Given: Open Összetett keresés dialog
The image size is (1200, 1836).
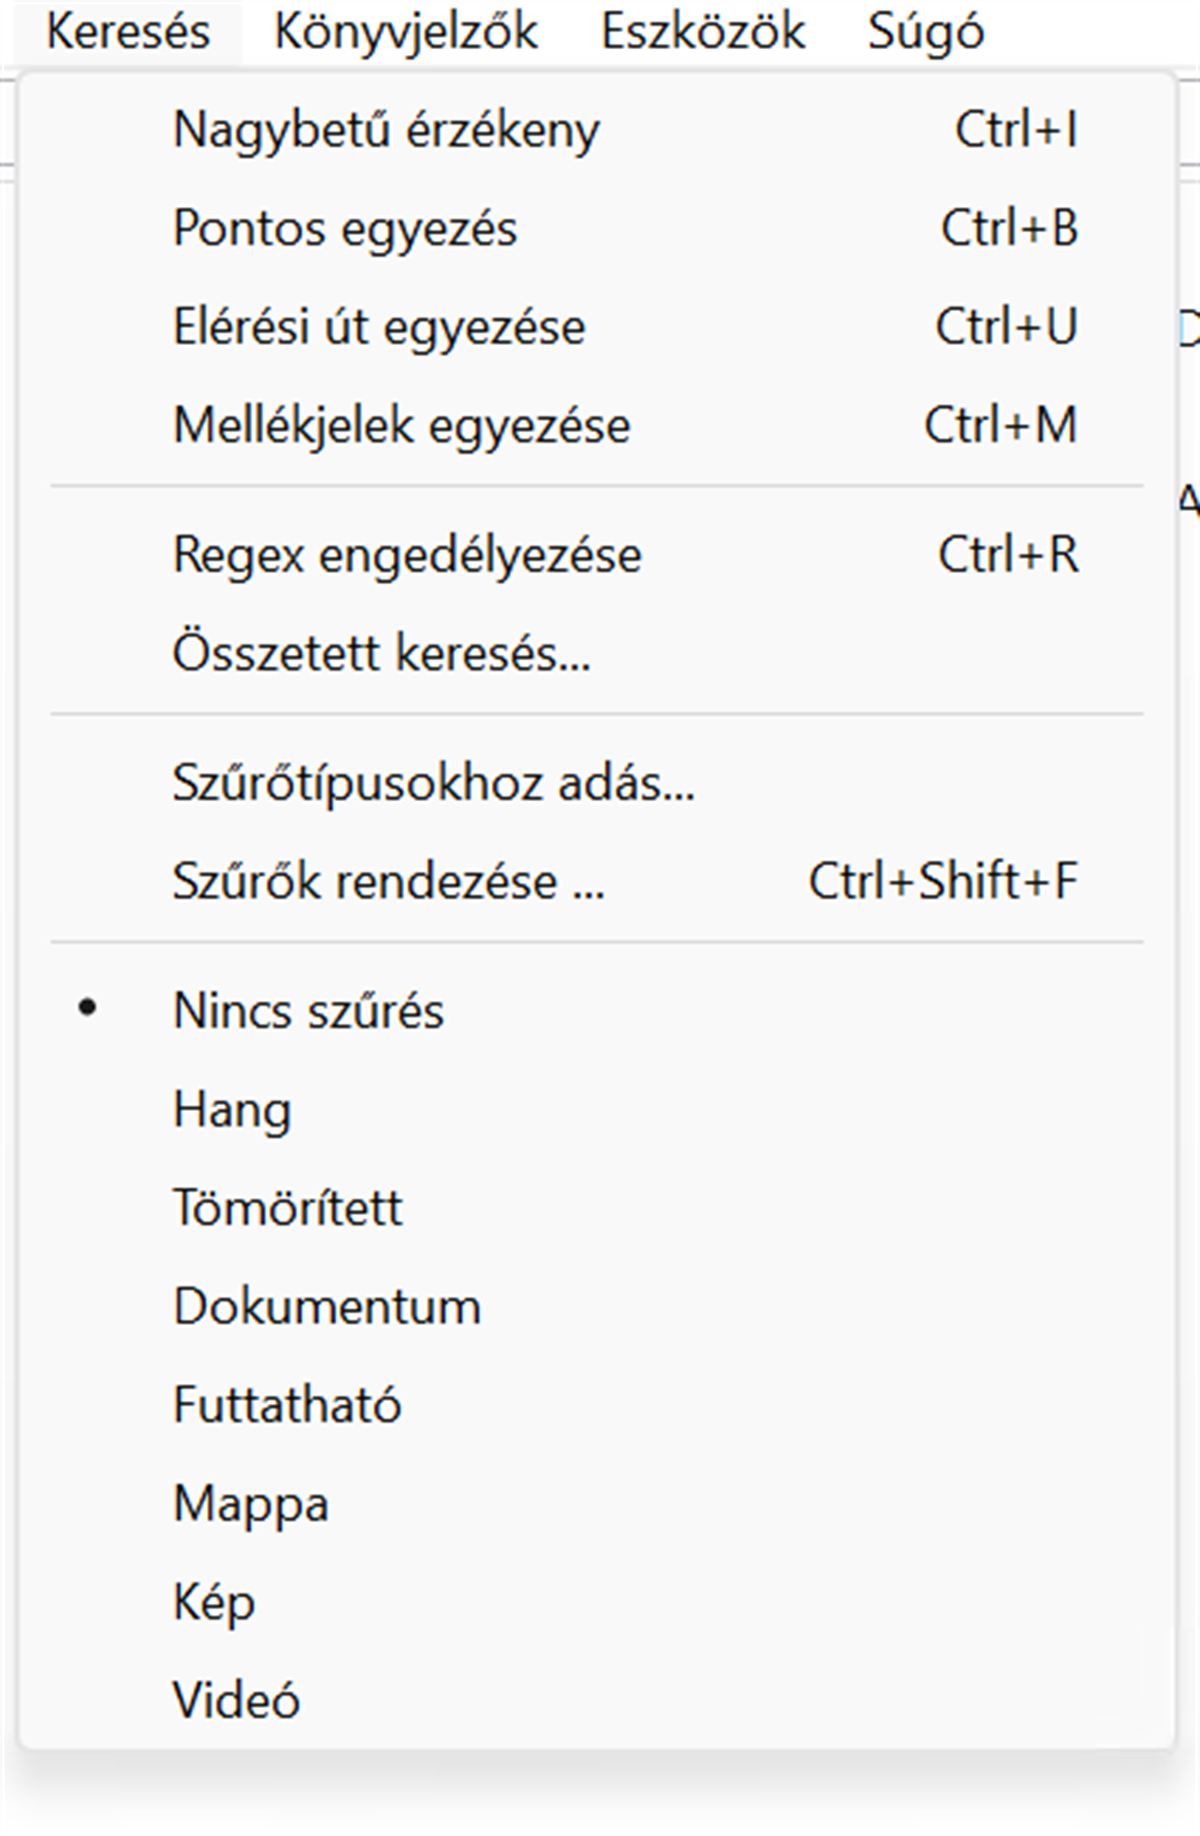Looking at the screenshot, I should point(381,653).
